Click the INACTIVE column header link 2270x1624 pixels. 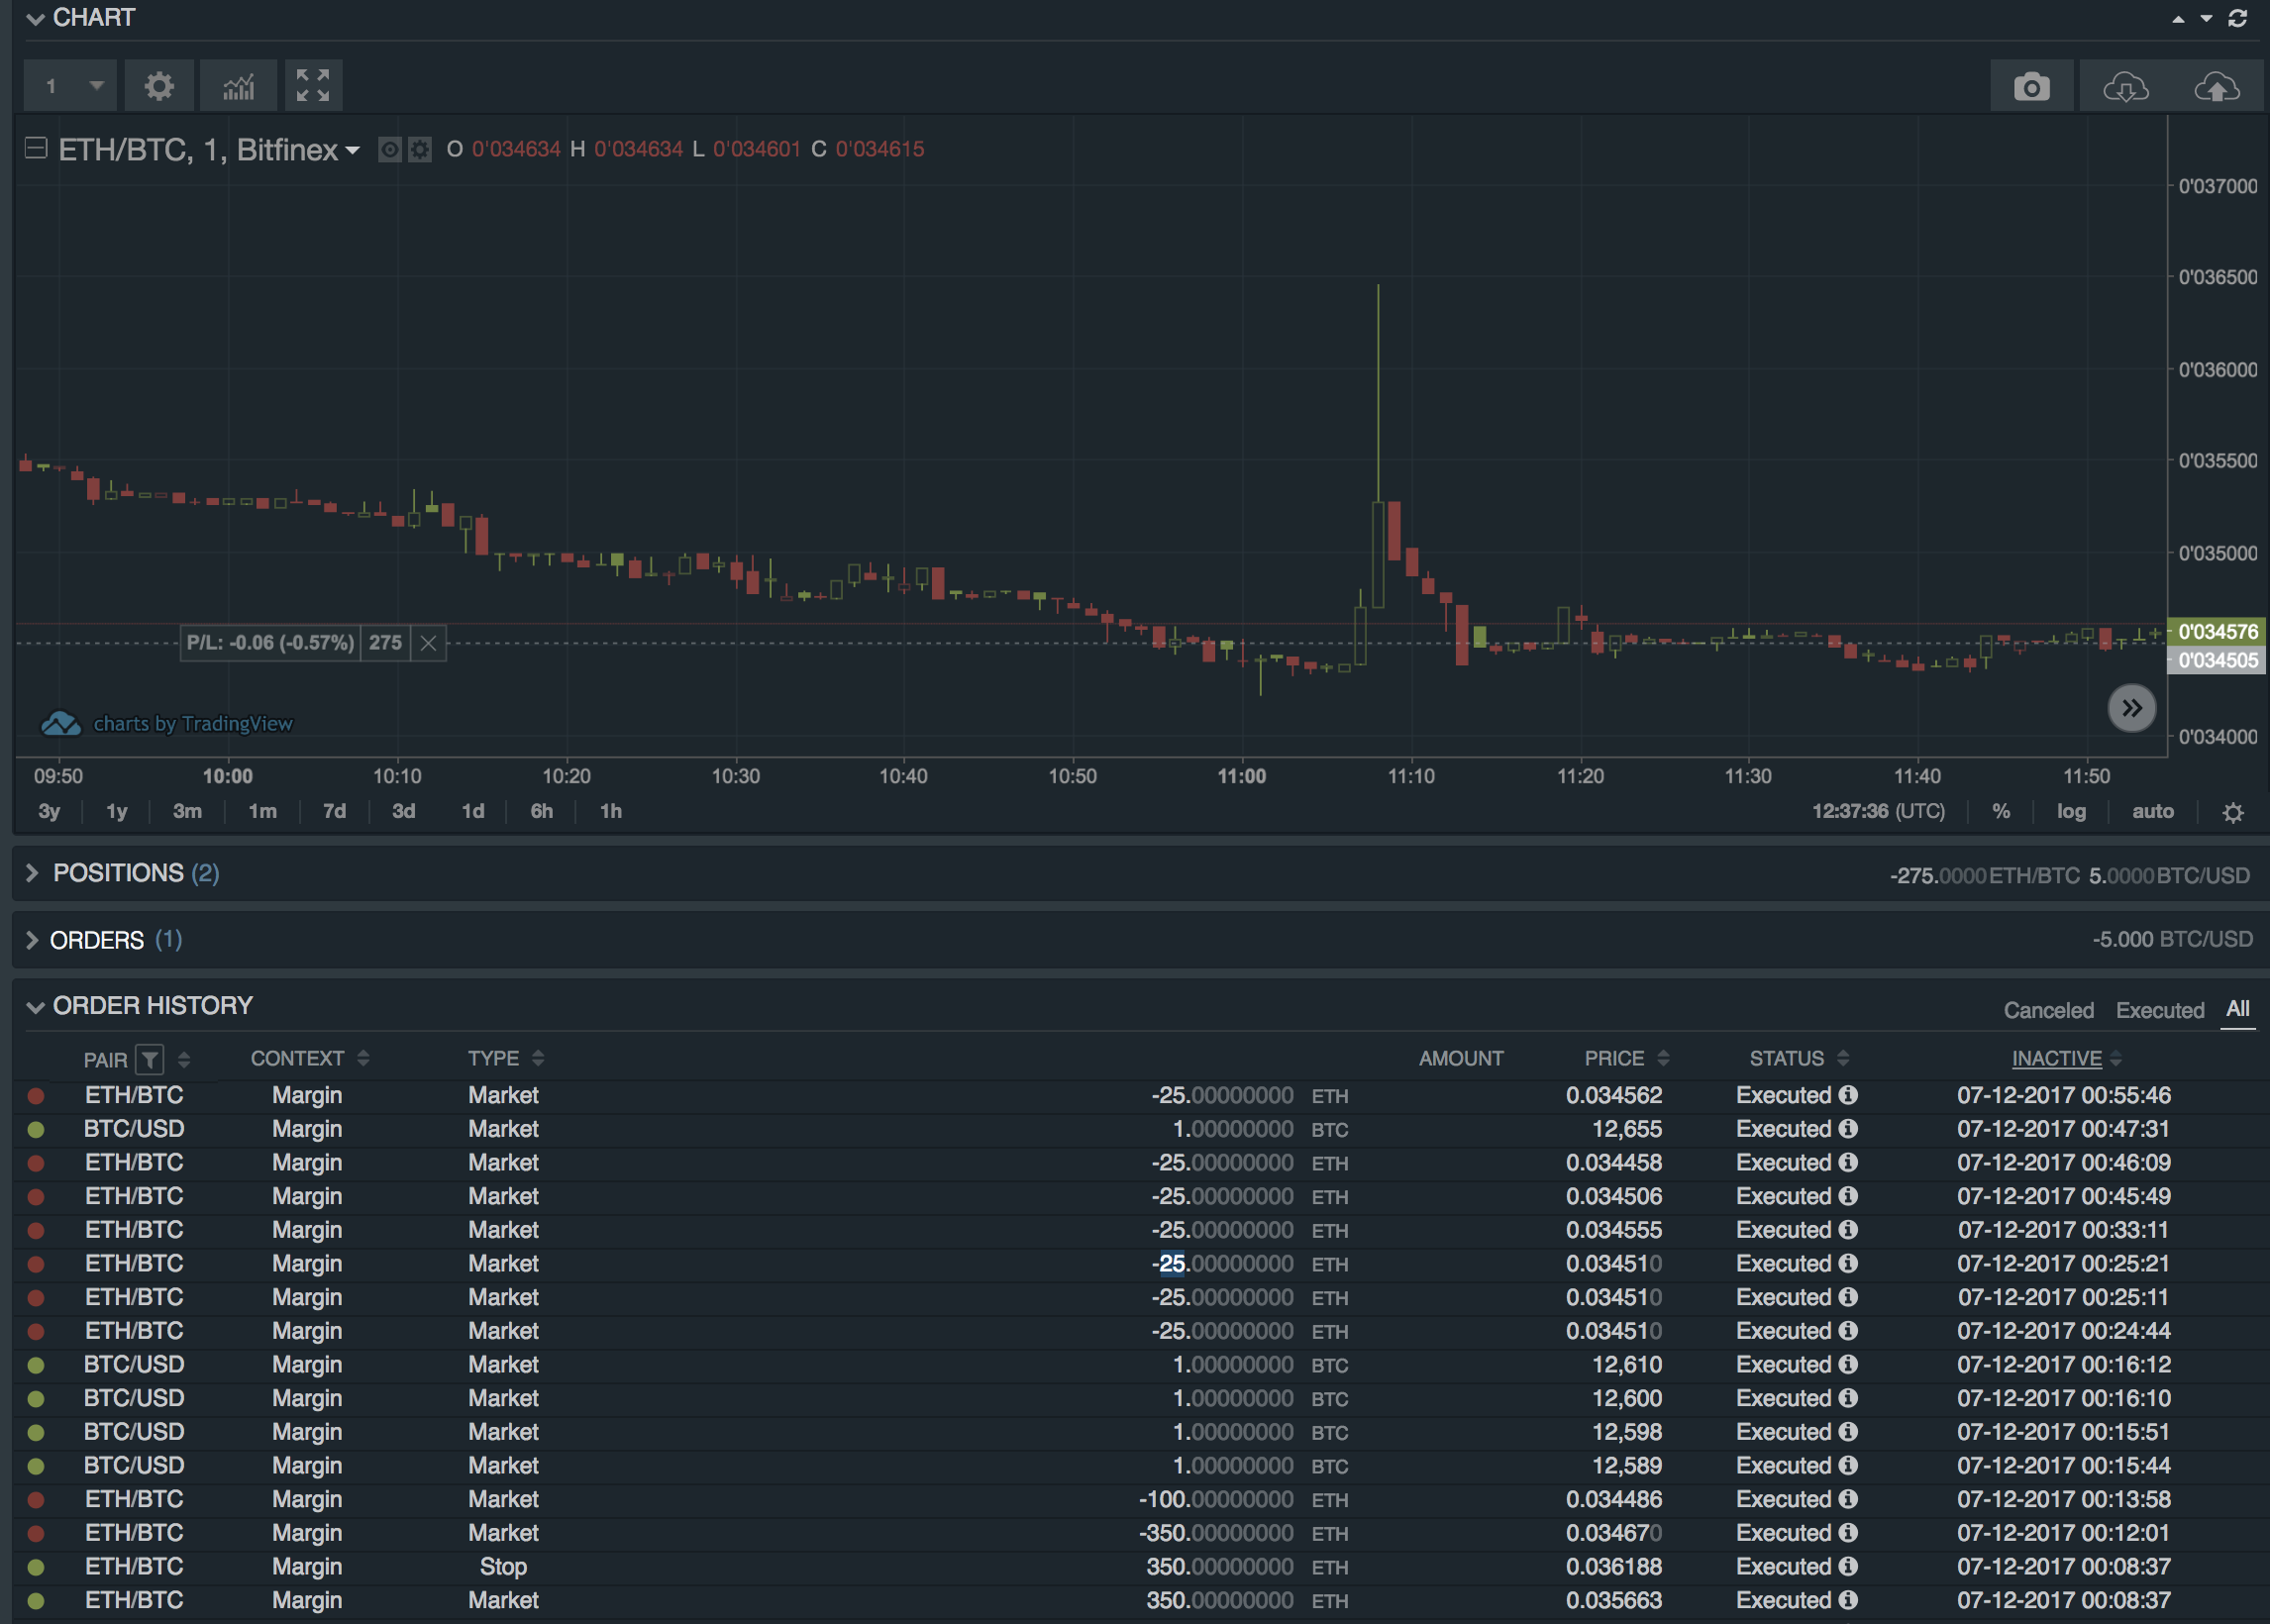pyautogui.click(x=2056, y=1059)
